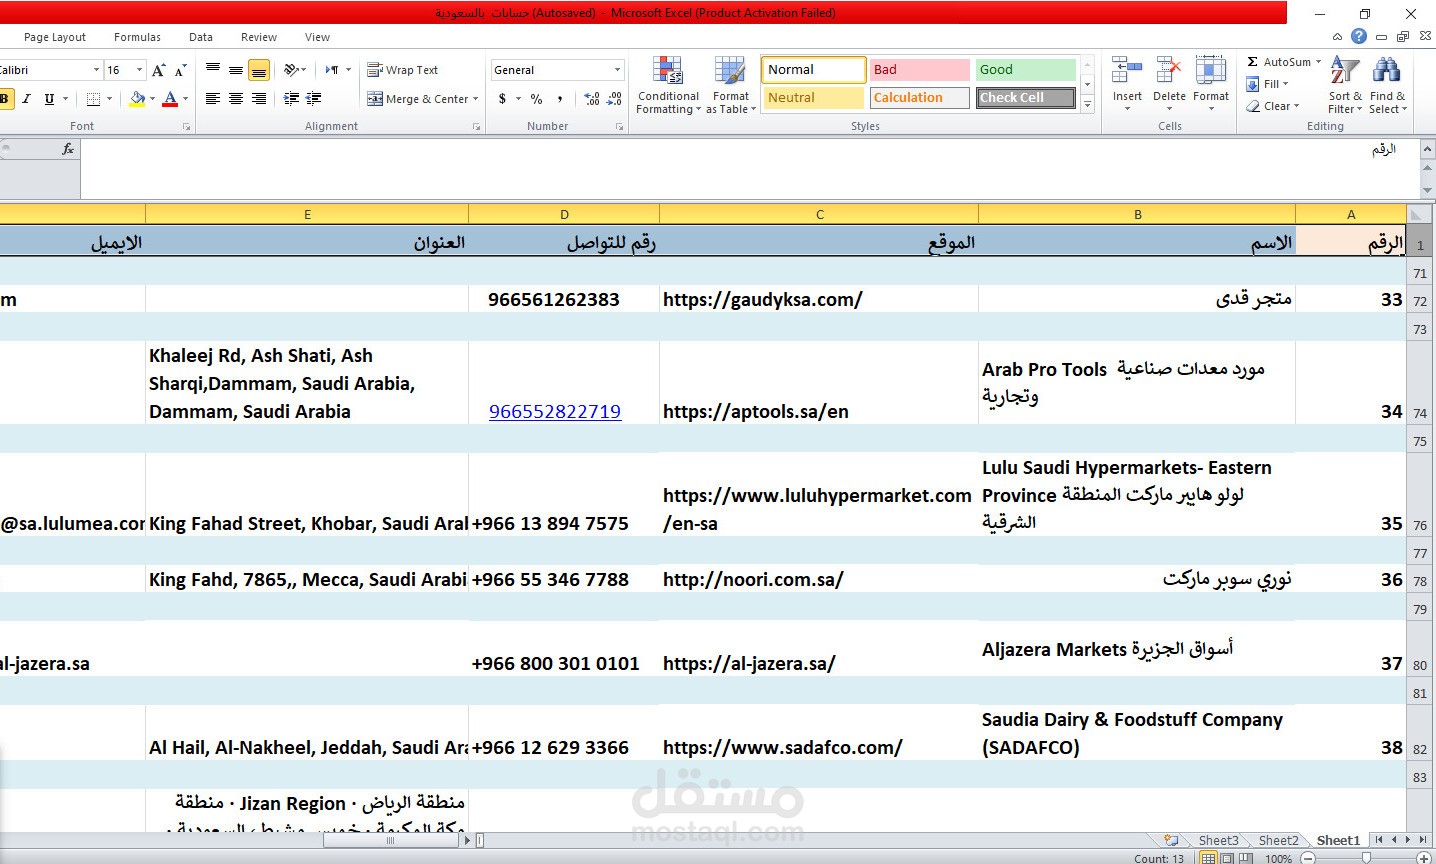Image resolution: width=1436 pixels, height=864 pixels.
Task: Open Conditional Formatting
Action: pos(668,85)
